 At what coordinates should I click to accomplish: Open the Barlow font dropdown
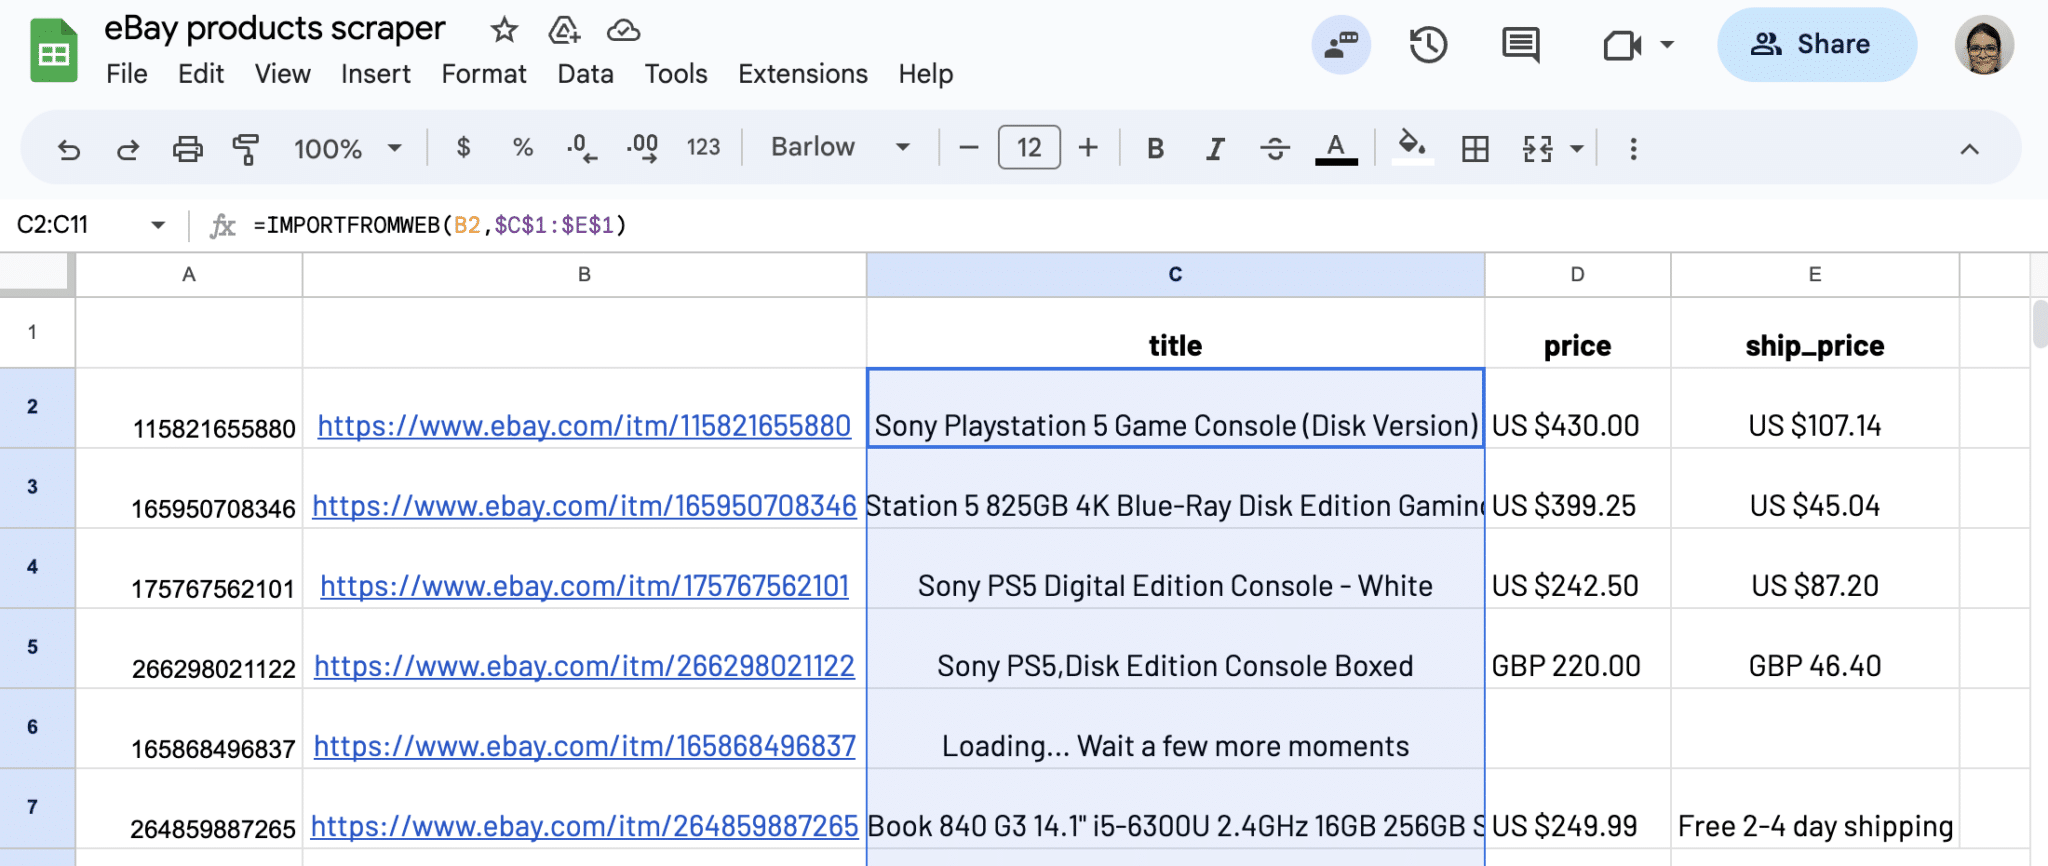[840, 147]
